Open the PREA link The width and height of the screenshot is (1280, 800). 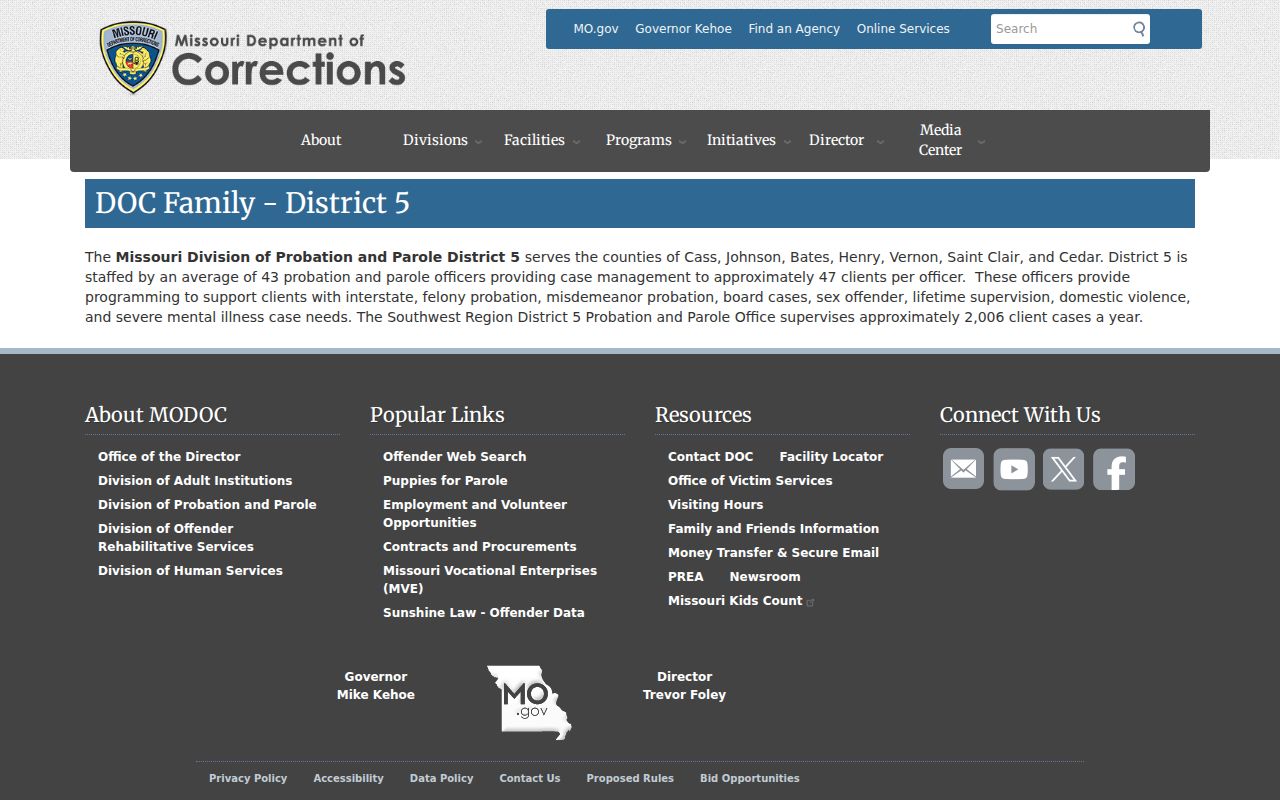pos(685,576)
